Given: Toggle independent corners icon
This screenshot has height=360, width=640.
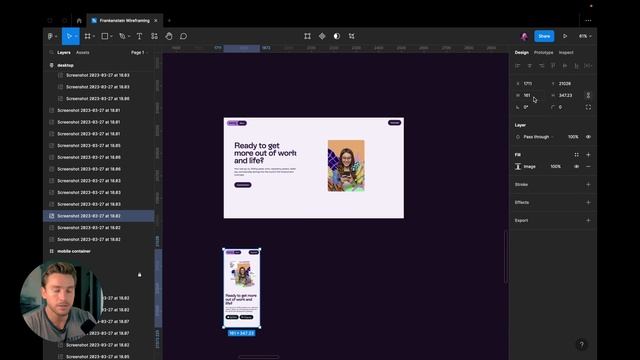Looking at the screenshot, I should 588,107.
